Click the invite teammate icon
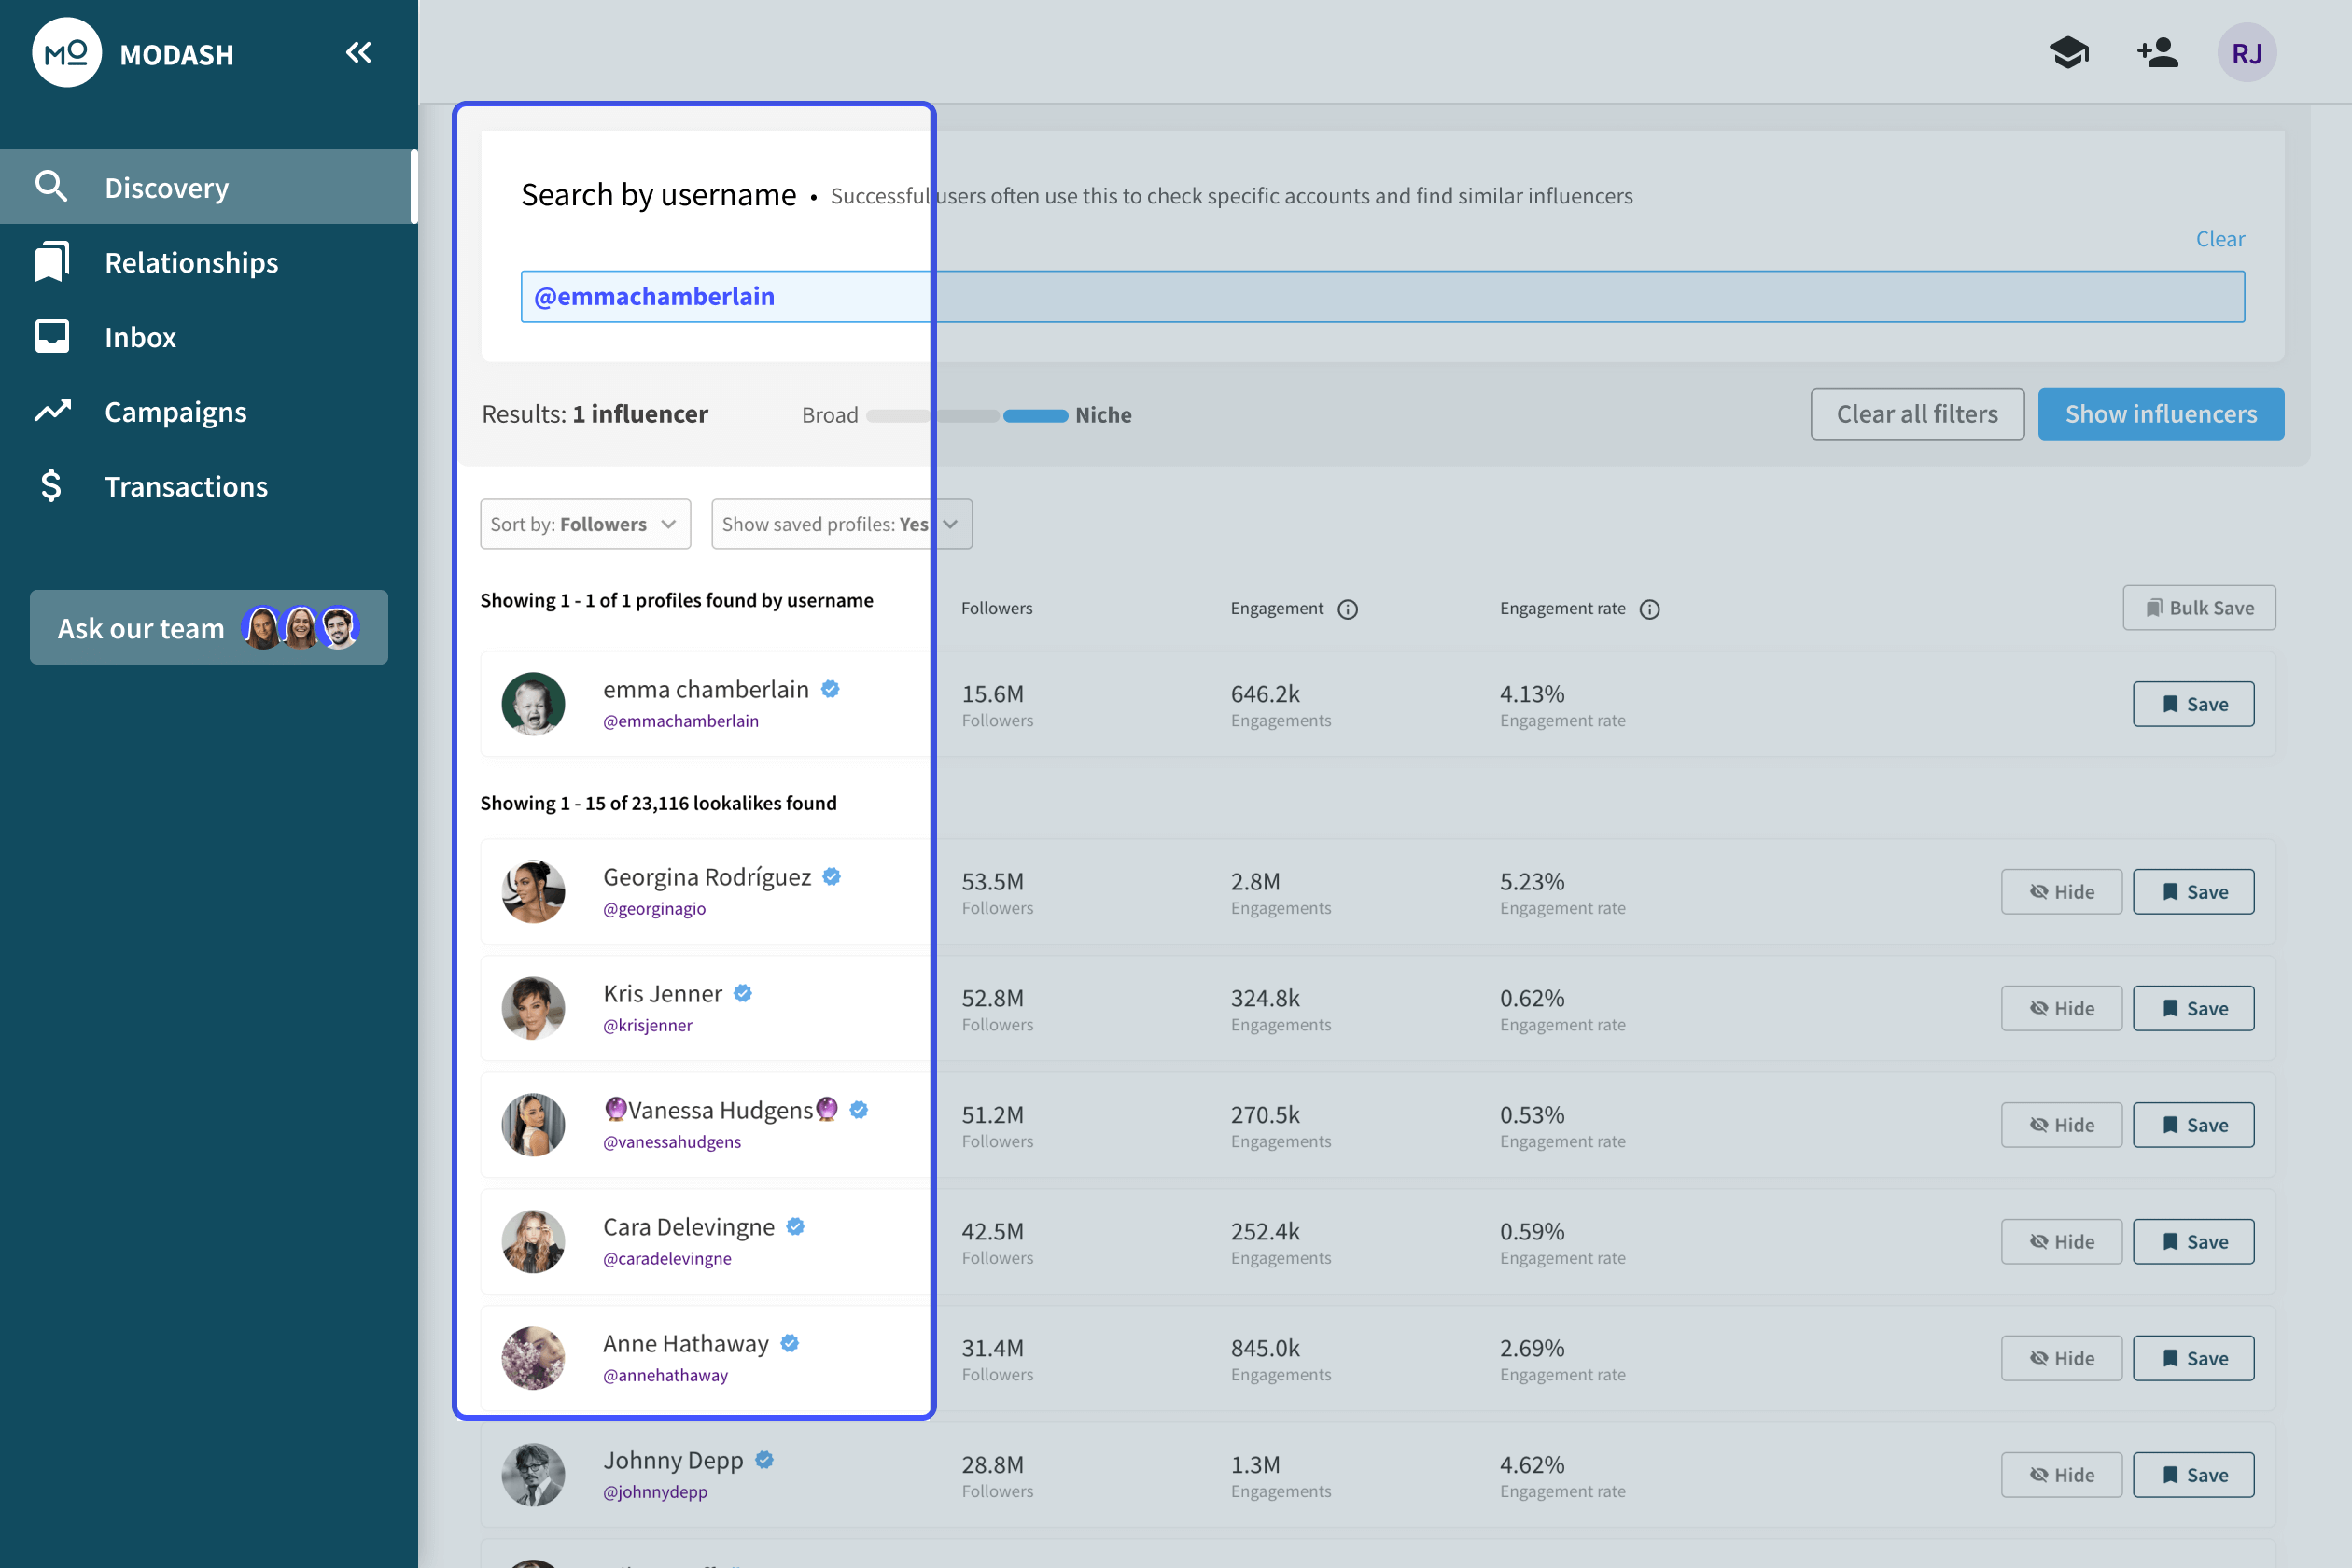Image resolution: width=2352 pixels, height=1568 pixels. pos(2157,52)
